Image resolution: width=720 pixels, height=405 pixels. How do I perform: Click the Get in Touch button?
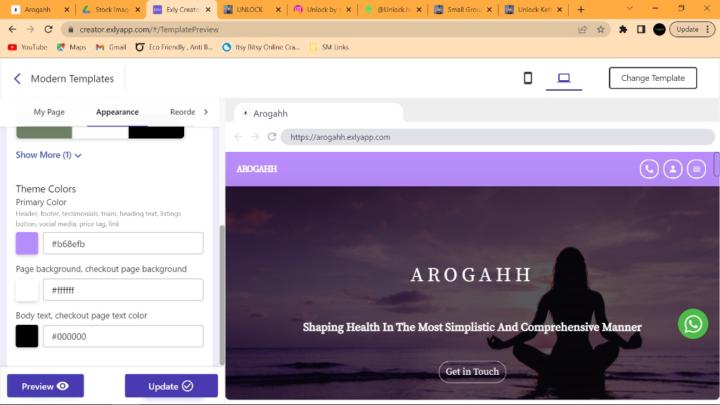[x=472, y=371]
